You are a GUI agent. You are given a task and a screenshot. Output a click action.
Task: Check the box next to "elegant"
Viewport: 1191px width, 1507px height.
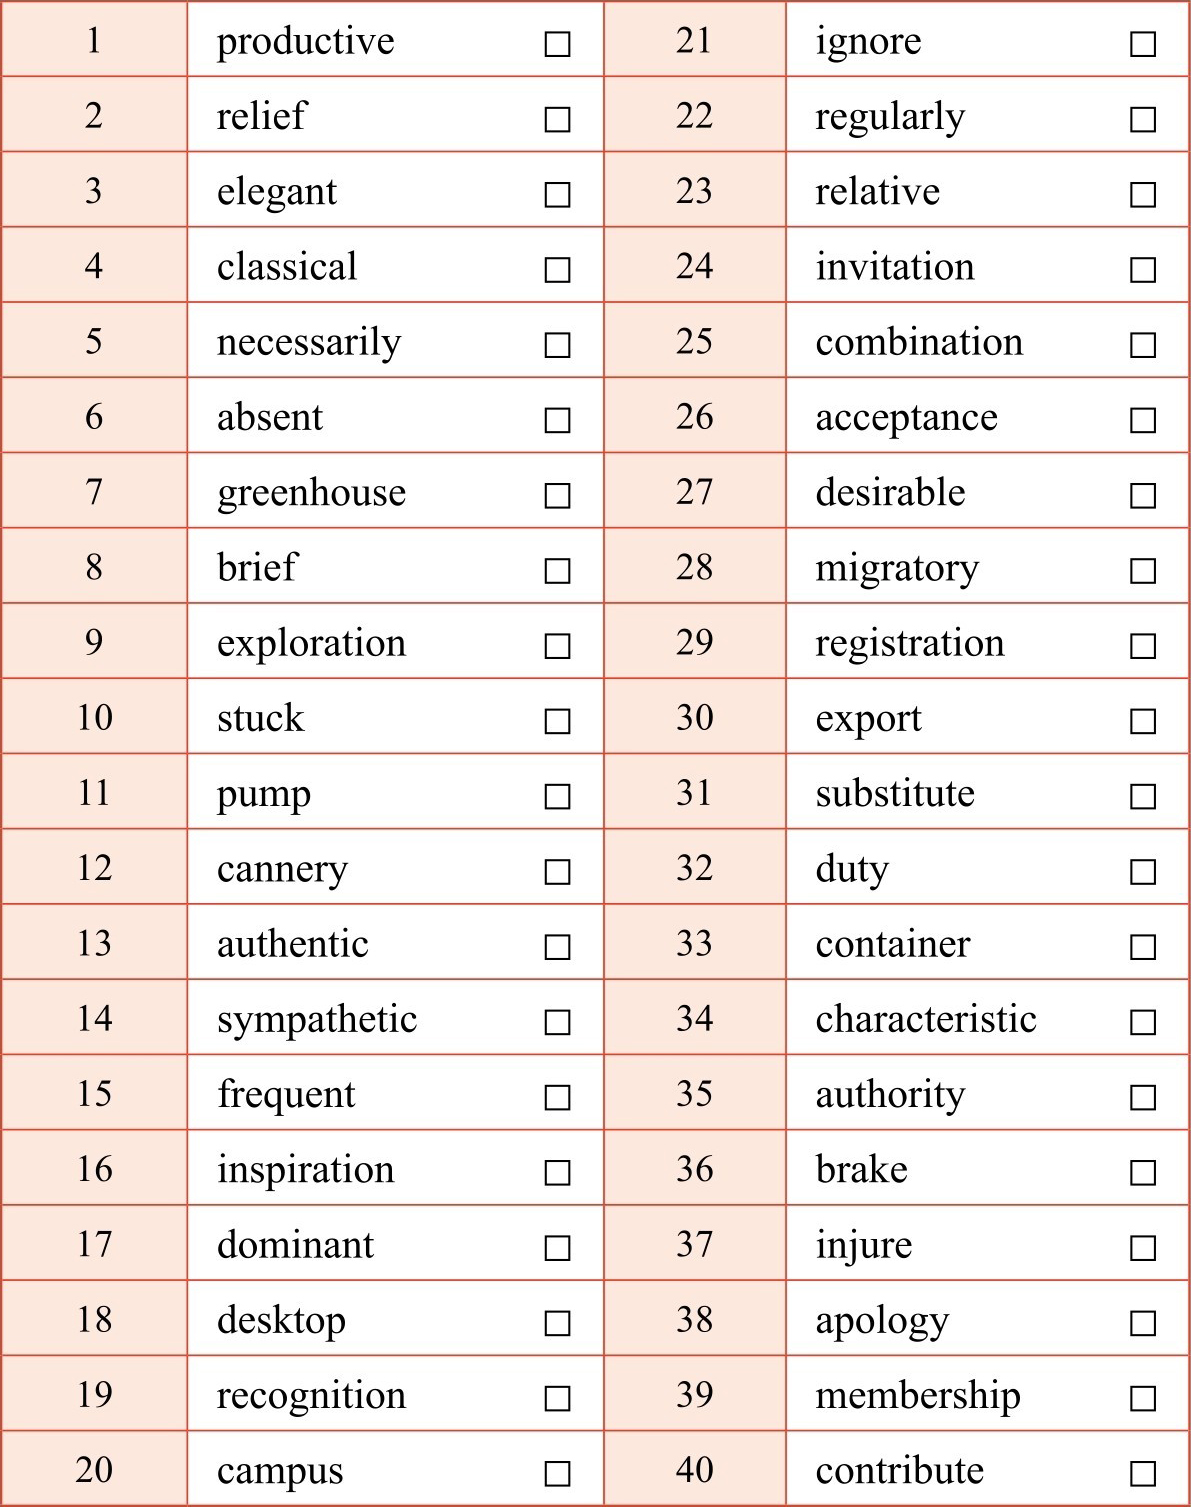(557, 194)
